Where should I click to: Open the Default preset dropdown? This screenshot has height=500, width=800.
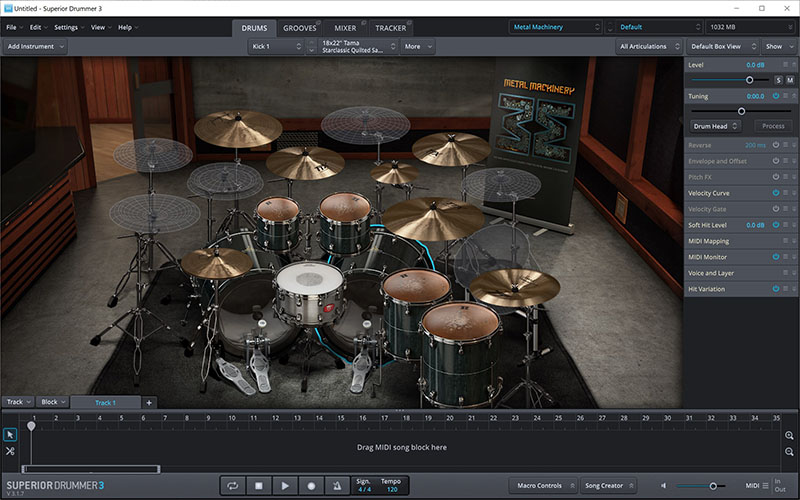[x=659, y=27]
